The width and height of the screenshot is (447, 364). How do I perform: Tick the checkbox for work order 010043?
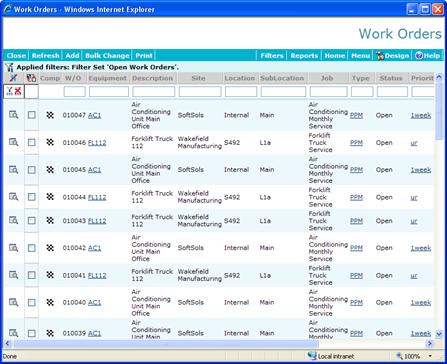[32, 220]
